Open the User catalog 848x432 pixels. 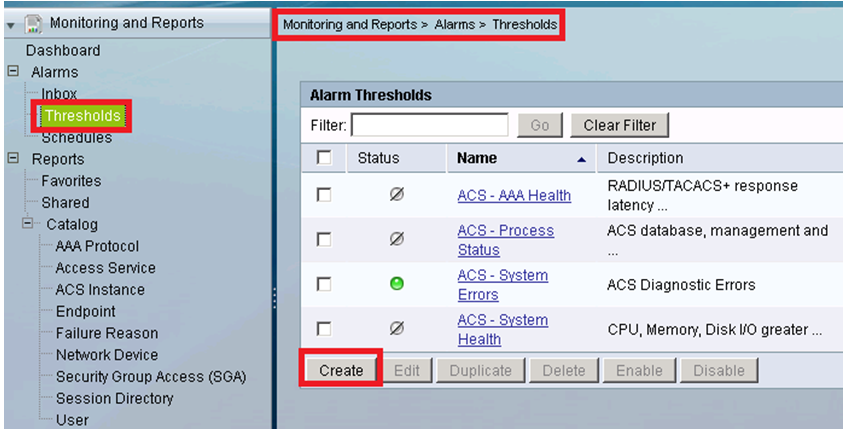72,420
